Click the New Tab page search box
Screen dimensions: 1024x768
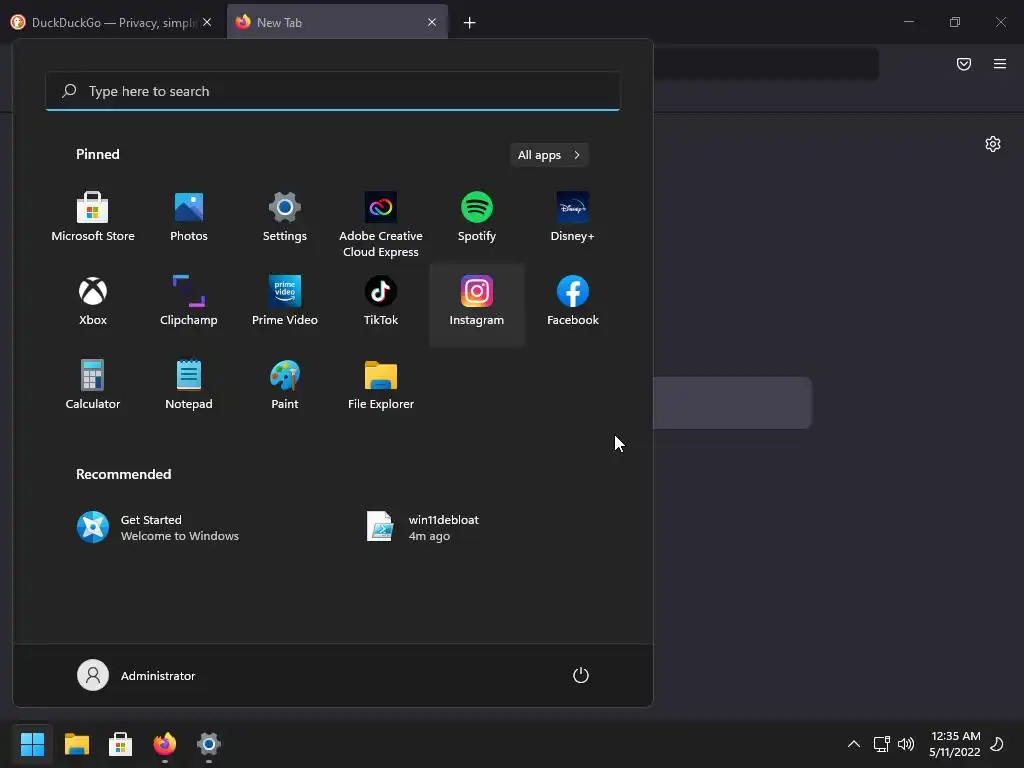pyautogui.click(x=733, y=403)
